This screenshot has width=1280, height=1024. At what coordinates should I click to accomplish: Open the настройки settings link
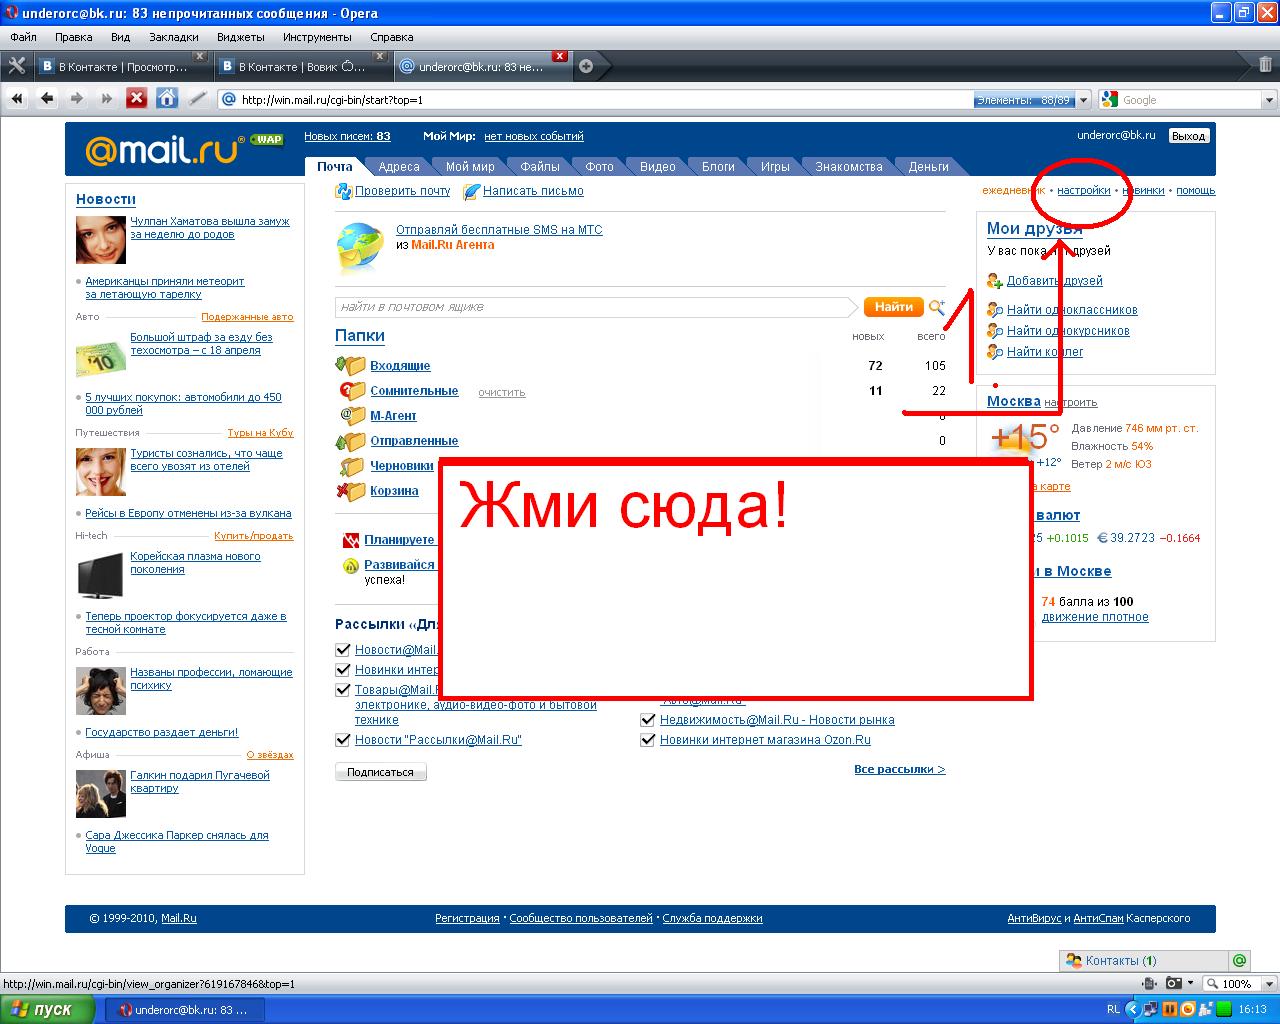pos(1084,191)
